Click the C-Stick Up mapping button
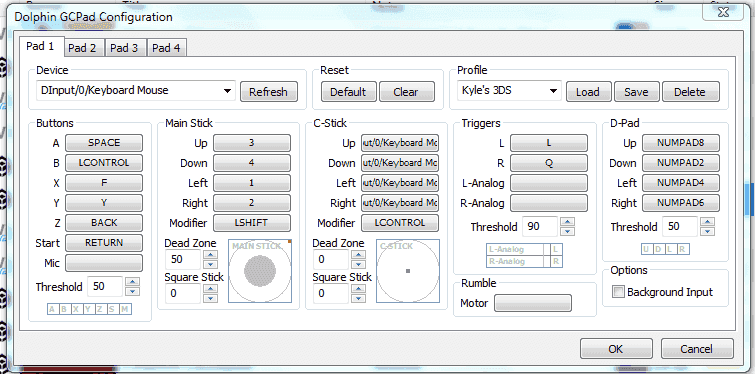Image resolution: width=755 pixels, height=374 pixels. point(400,143)
